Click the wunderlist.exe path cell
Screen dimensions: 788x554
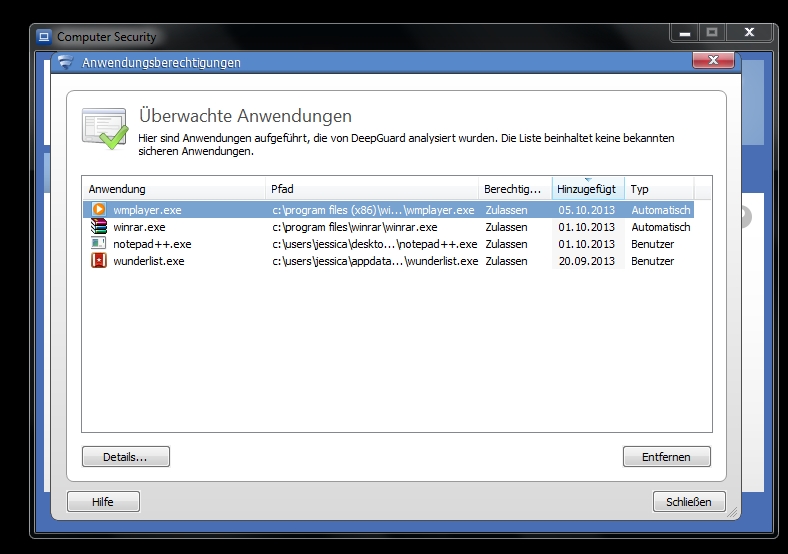(x=375, y=261)
